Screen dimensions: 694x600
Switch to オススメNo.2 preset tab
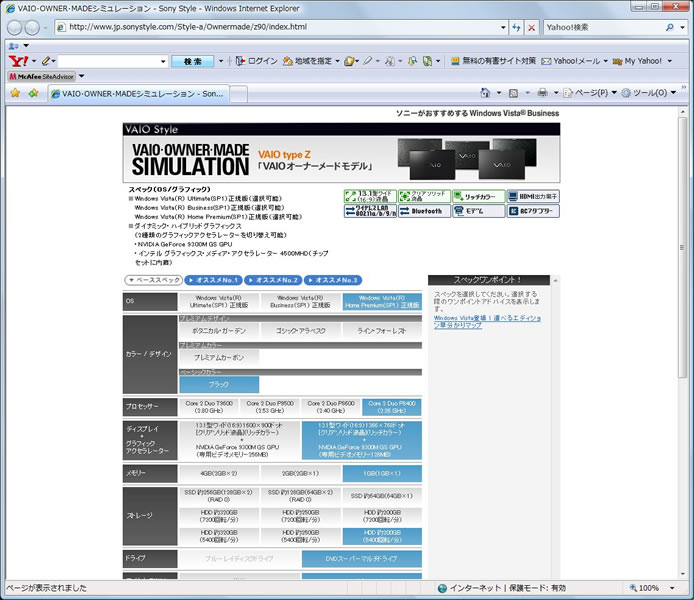(x=273, y=280)
